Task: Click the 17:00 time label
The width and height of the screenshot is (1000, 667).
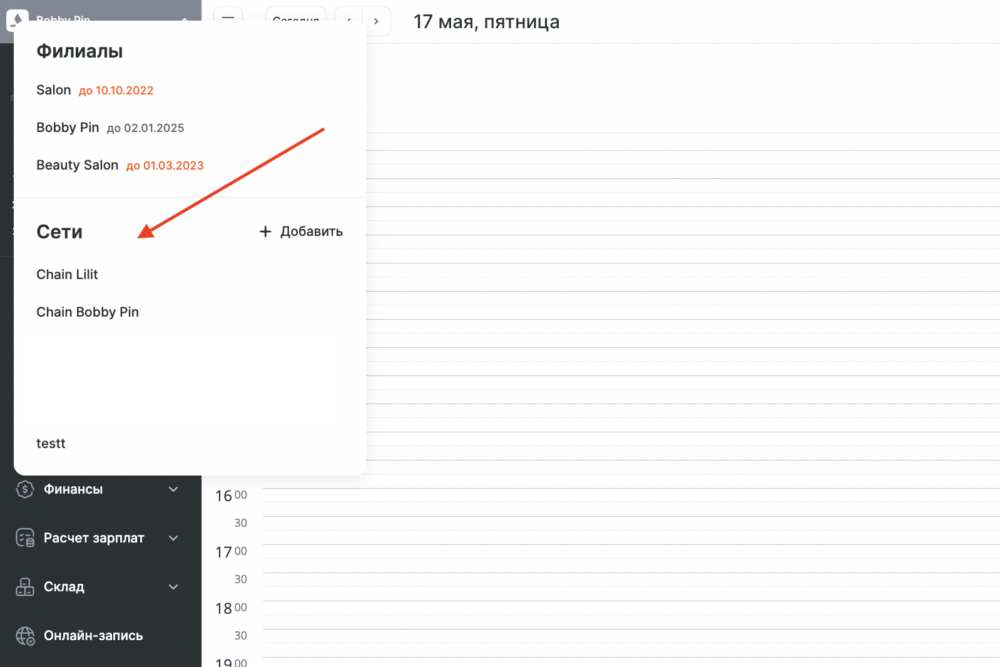Action: tap(231, 552)
